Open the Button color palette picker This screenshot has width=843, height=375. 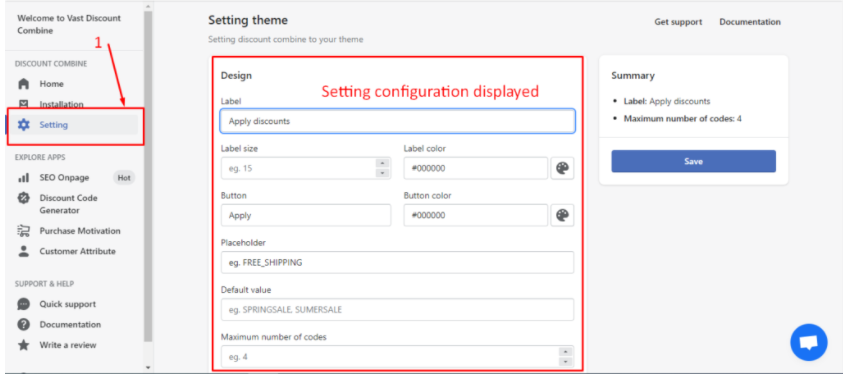click(x=562, y=215)
